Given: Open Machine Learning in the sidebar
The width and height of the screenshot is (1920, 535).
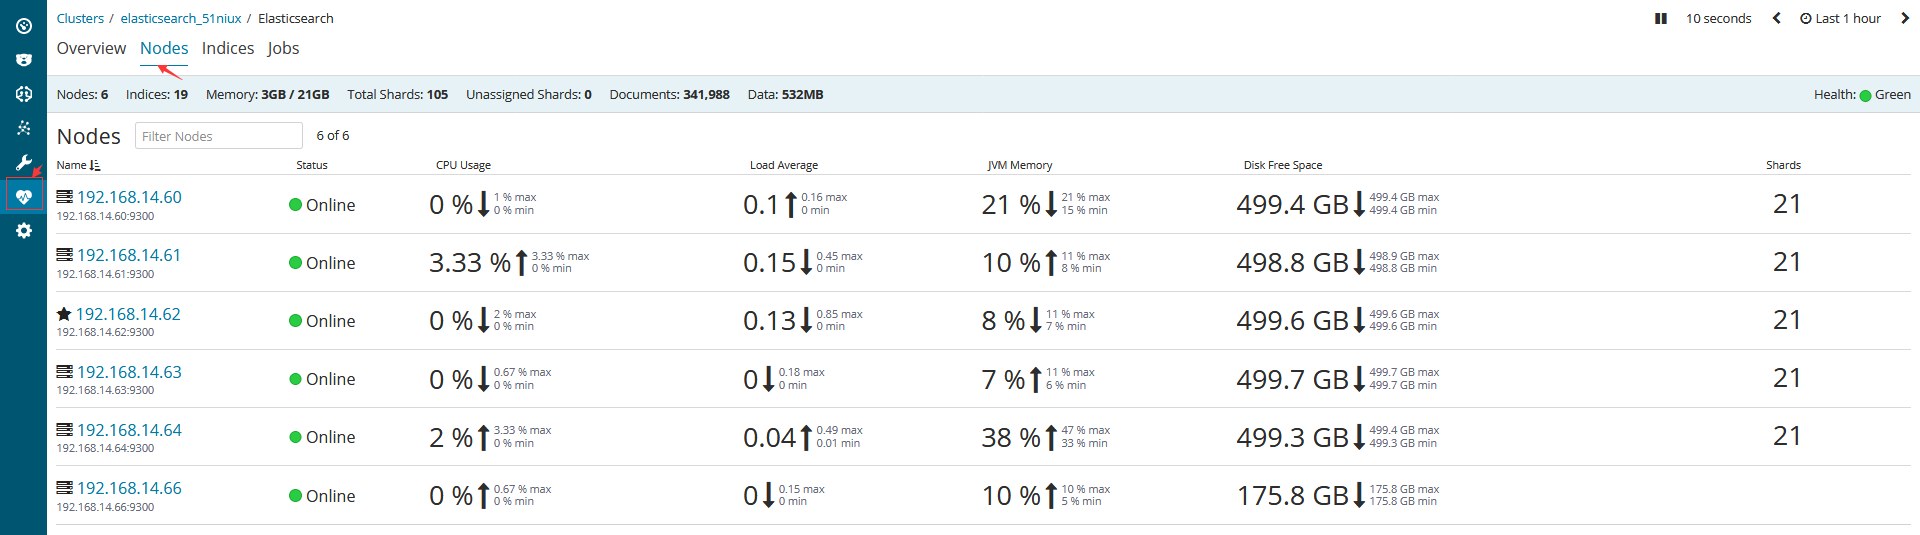Looking at the screenshot, I should coord(24,94).
